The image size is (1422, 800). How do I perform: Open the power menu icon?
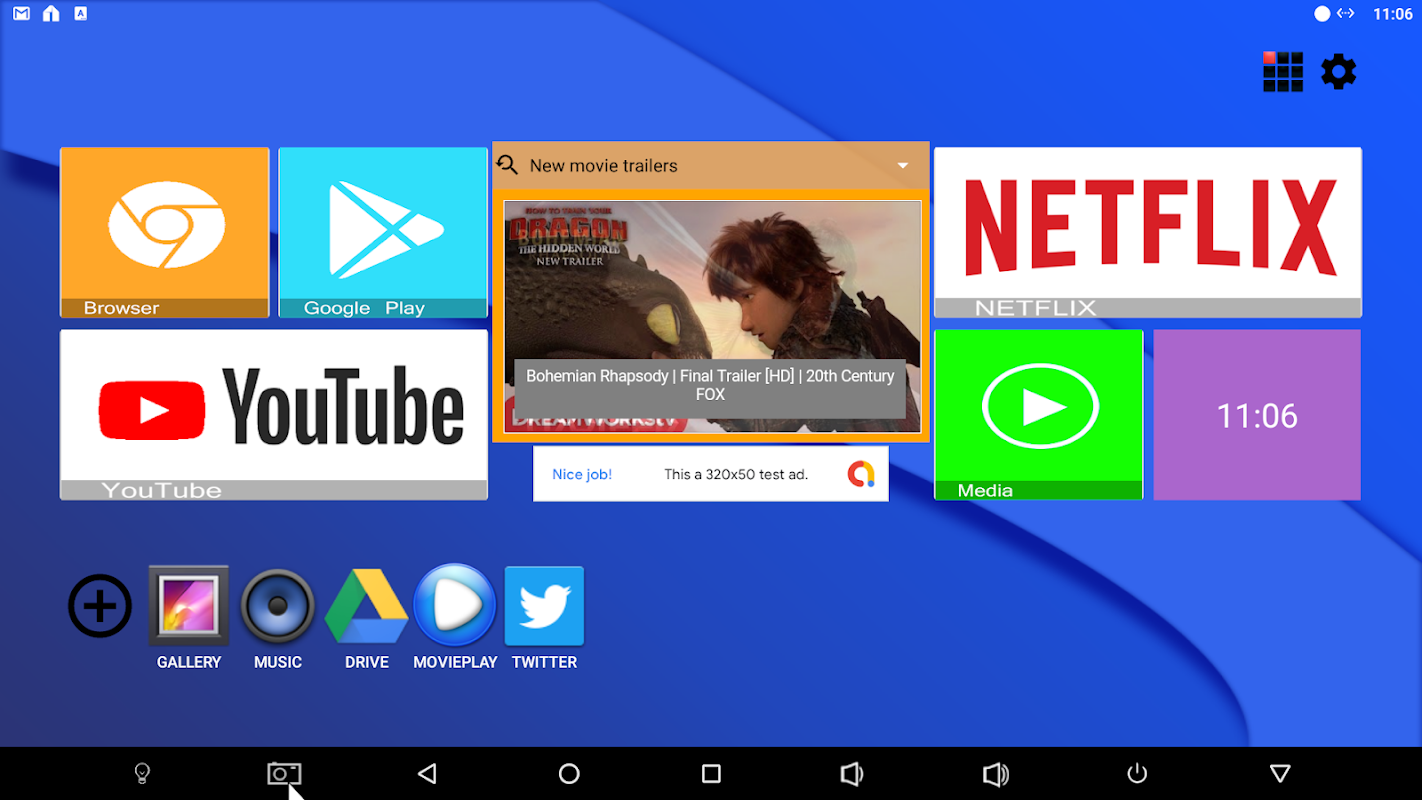click(x=1137, y=773)
